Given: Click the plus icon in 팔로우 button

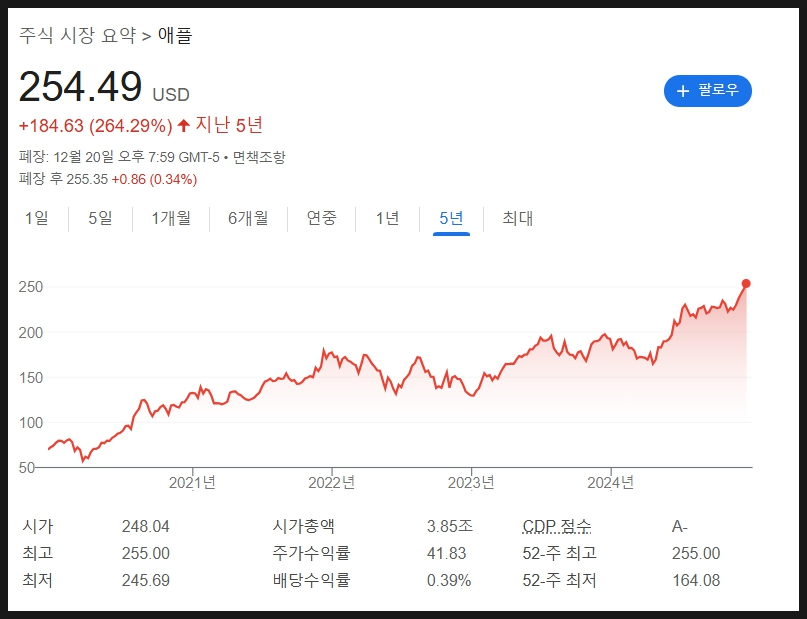Looking at the screenshot, I should tap(683, 91).
